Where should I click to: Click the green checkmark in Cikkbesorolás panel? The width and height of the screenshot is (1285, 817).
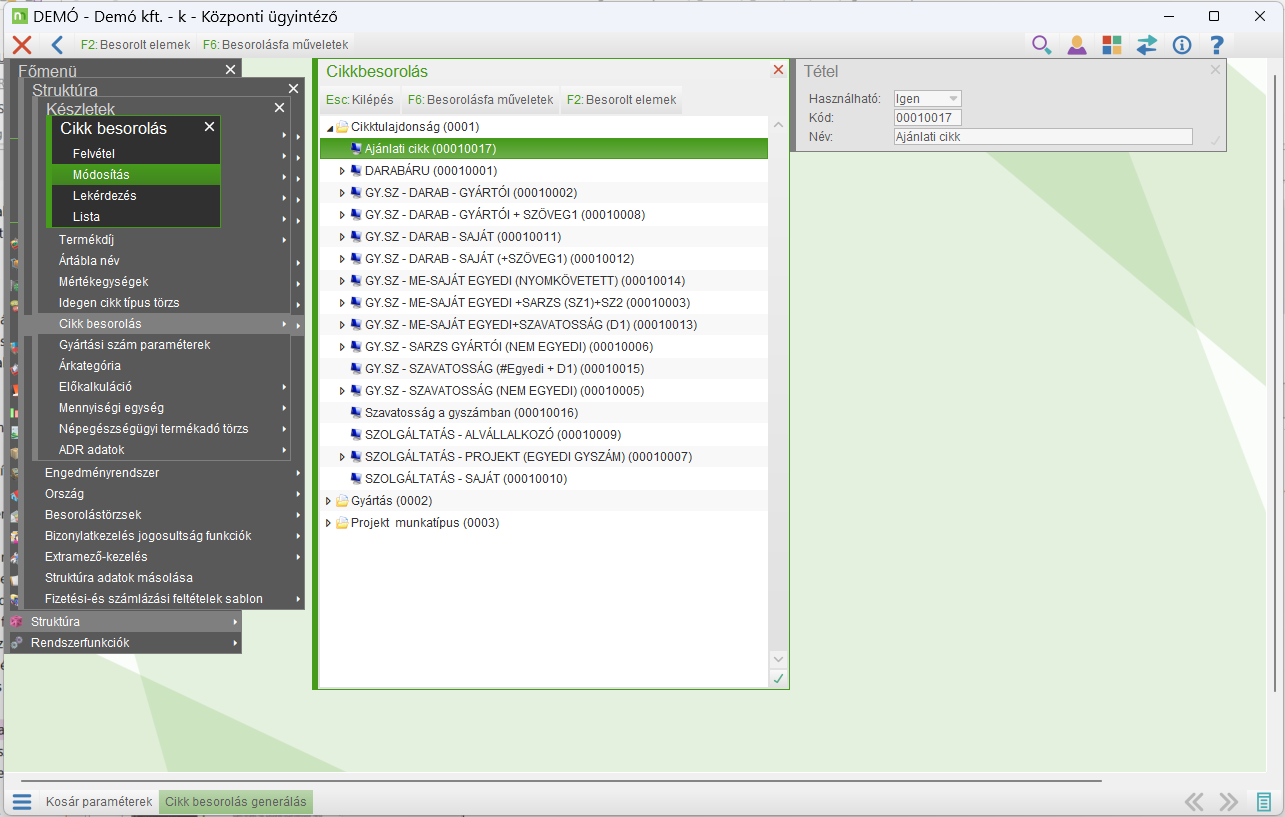pyautogui.click(x=778, y=679)
